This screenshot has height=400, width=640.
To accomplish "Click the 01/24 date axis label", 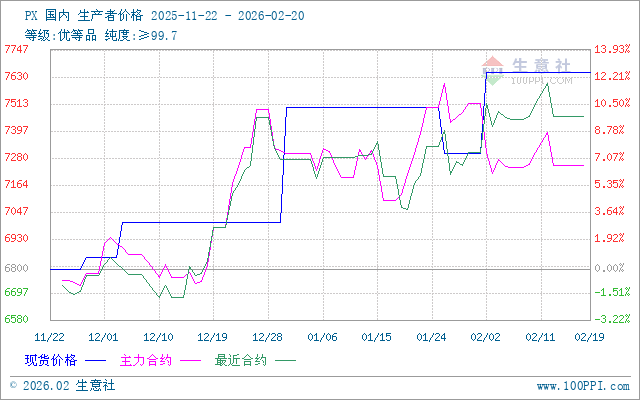I will [x=430, y=336].
